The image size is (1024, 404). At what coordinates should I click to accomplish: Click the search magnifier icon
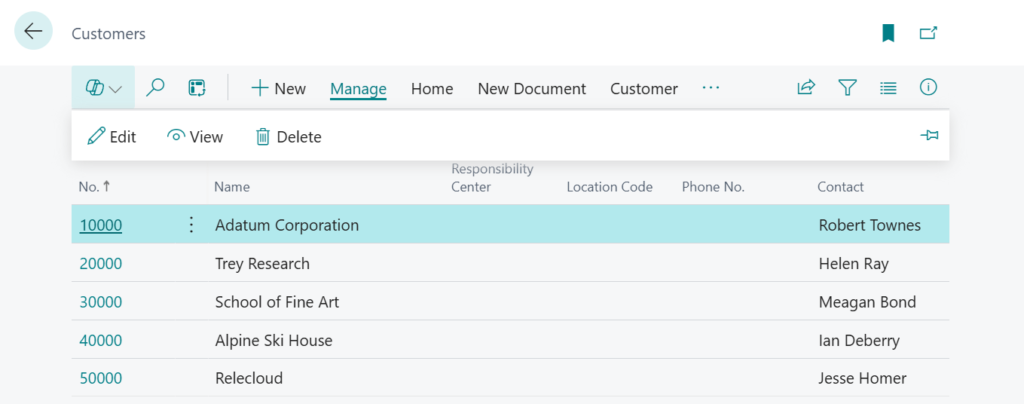click(155, 88)
